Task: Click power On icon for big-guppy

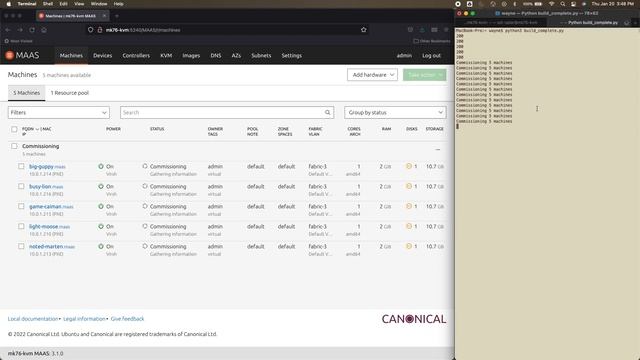Action: click(x=101, y=167)
